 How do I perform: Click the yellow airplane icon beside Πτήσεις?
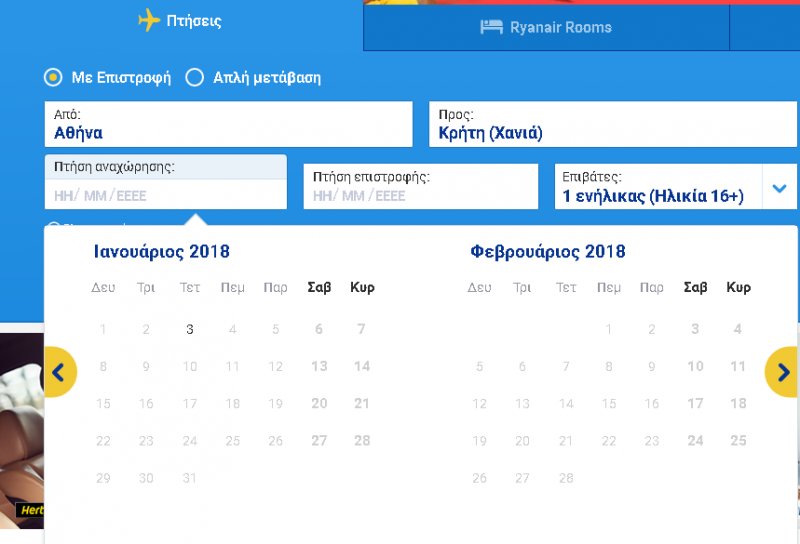tap(149, 20)
